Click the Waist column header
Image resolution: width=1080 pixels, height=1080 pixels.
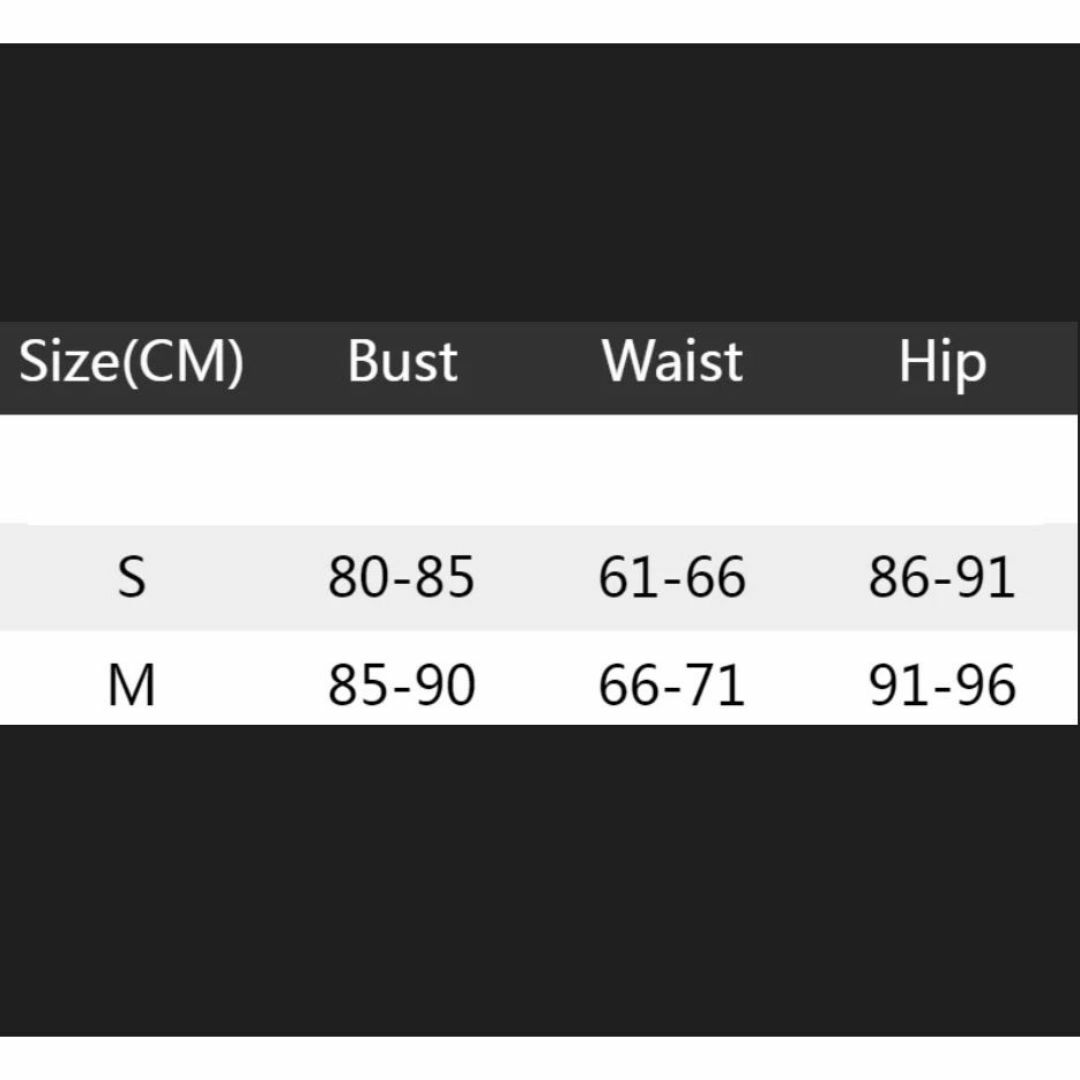pos(672,361)
